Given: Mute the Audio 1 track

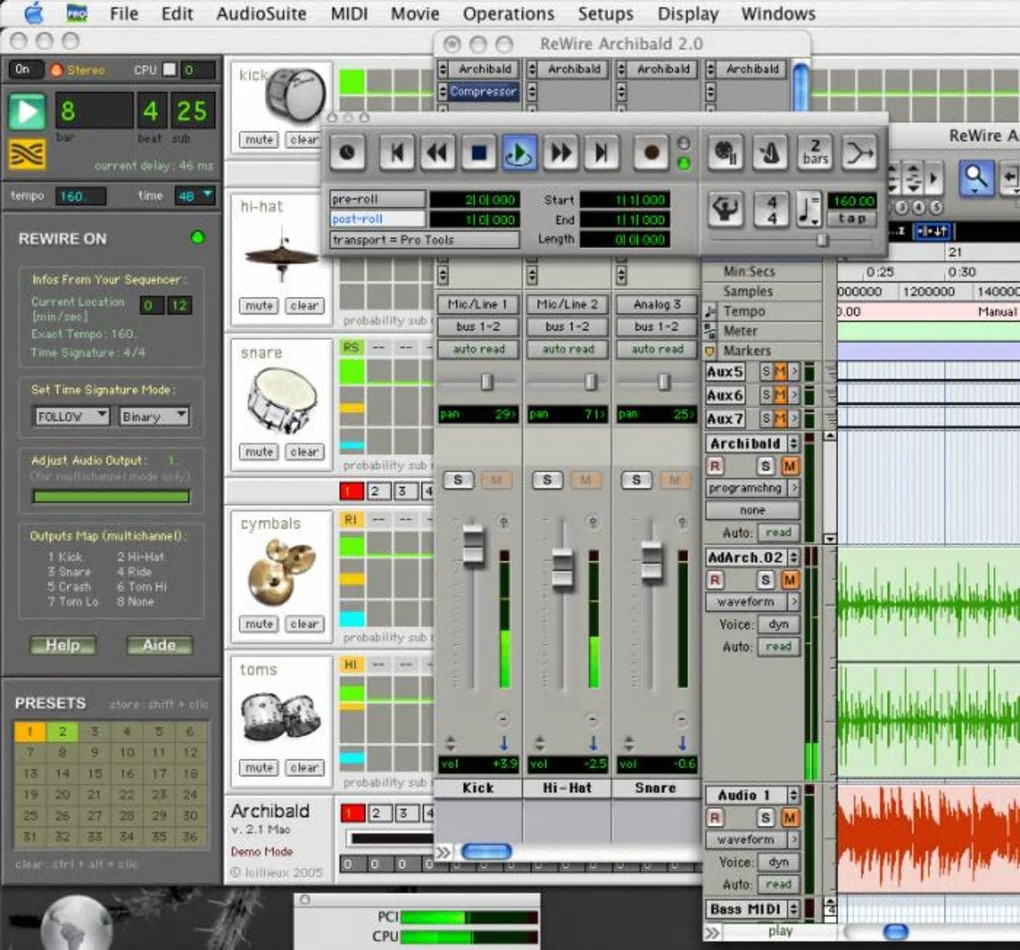Looking at the screenshot, I should pyautogui.click(x=790, y=817).
